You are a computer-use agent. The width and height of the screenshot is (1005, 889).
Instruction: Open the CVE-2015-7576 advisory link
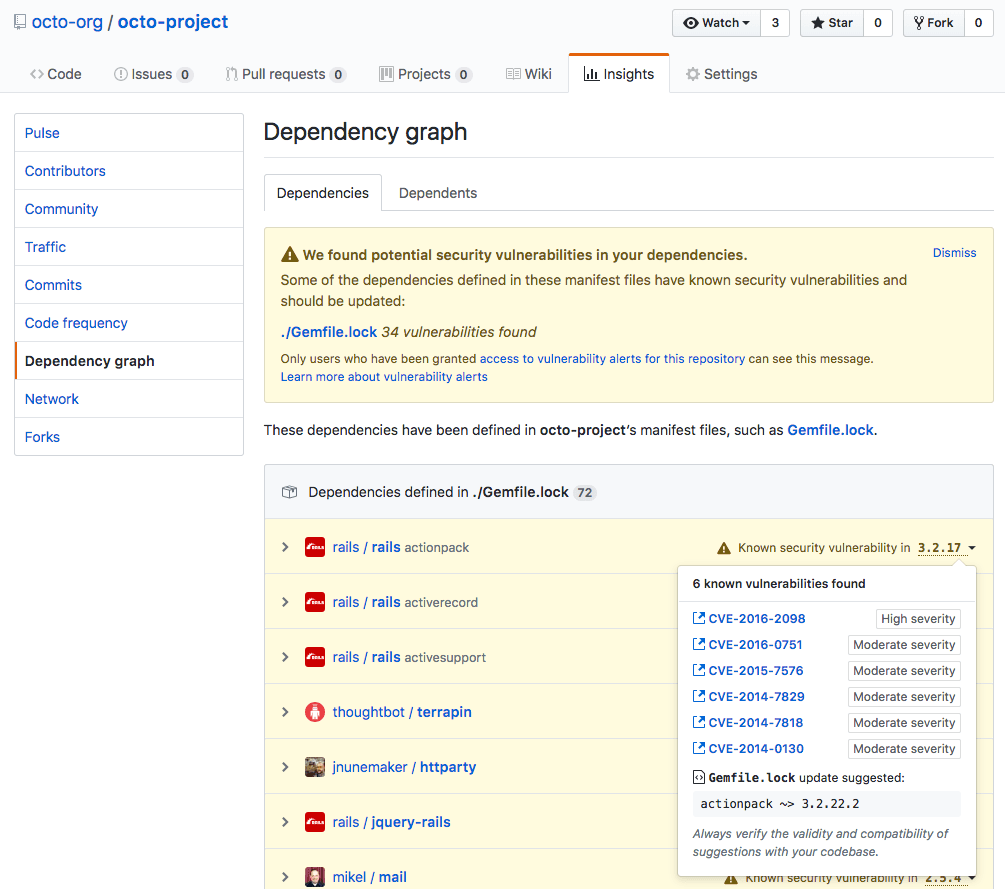(x=755, y=670)
